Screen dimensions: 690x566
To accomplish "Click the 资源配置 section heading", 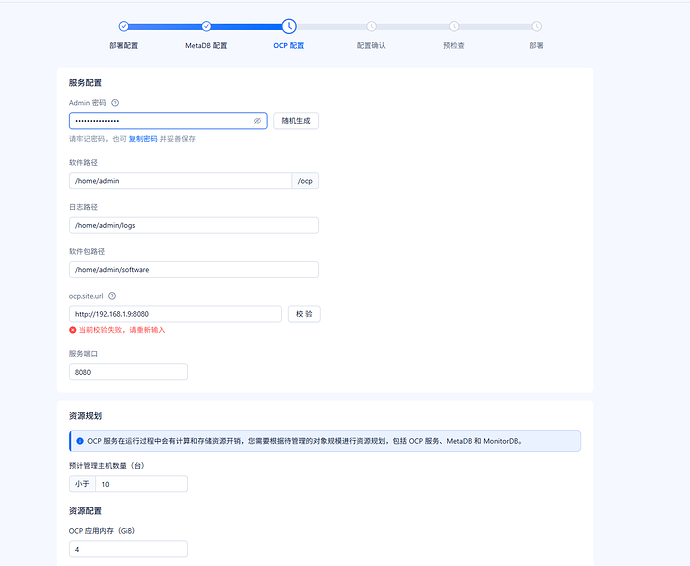I will pos(85,511).
